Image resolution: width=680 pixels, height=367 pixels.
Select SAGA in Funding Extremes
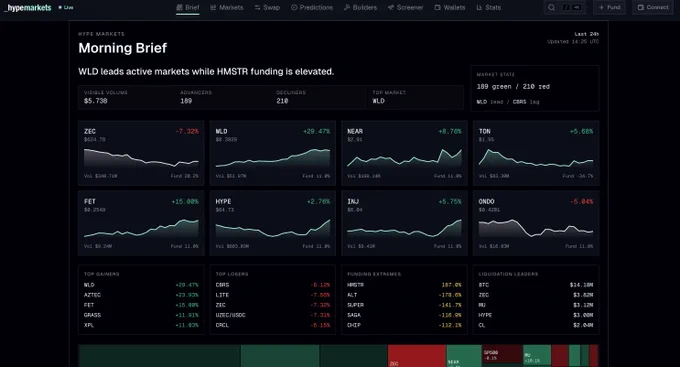pyautogui.click(x=404, y=315)
